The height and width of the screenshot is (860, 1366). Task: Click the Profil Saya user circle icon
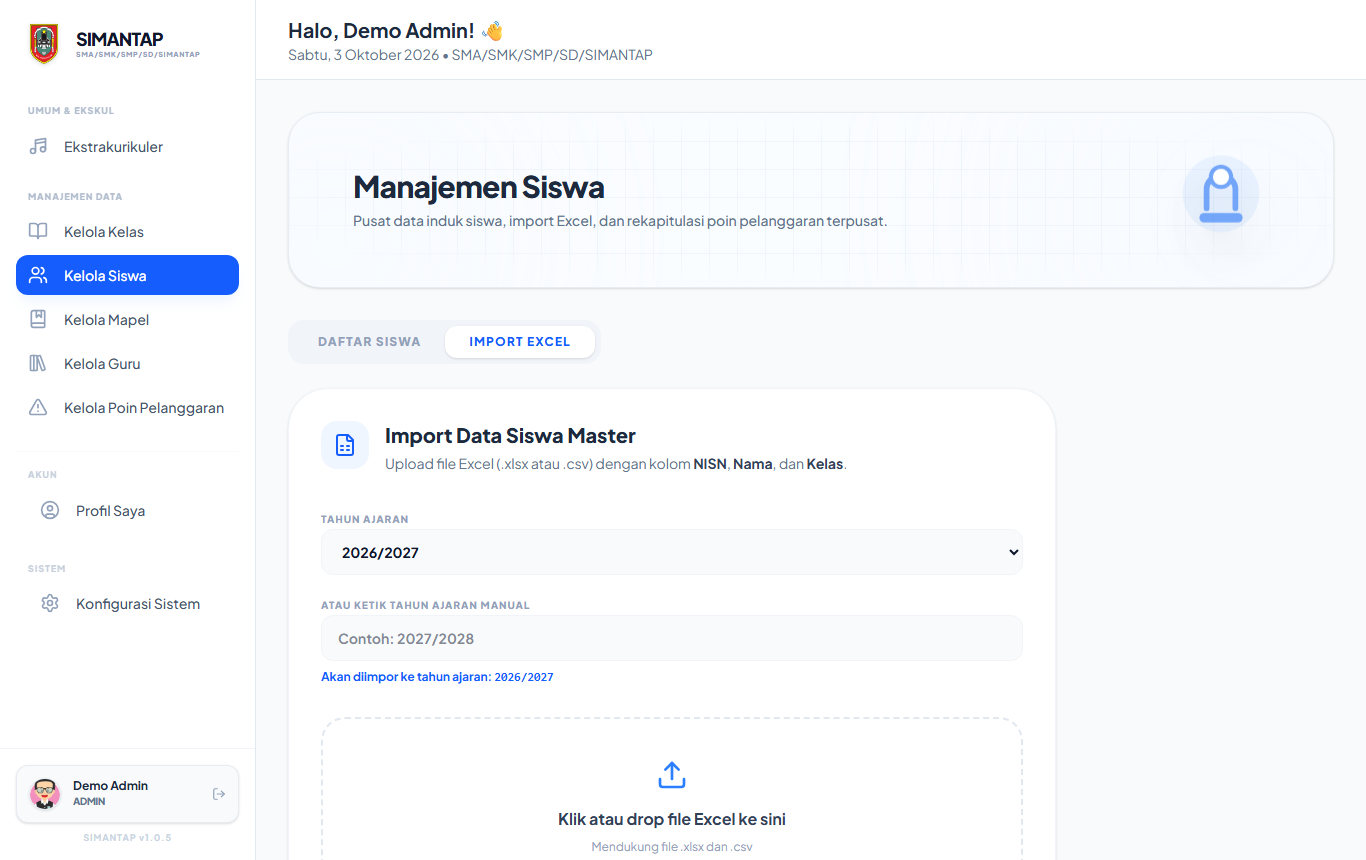click(x=50, y=511)
